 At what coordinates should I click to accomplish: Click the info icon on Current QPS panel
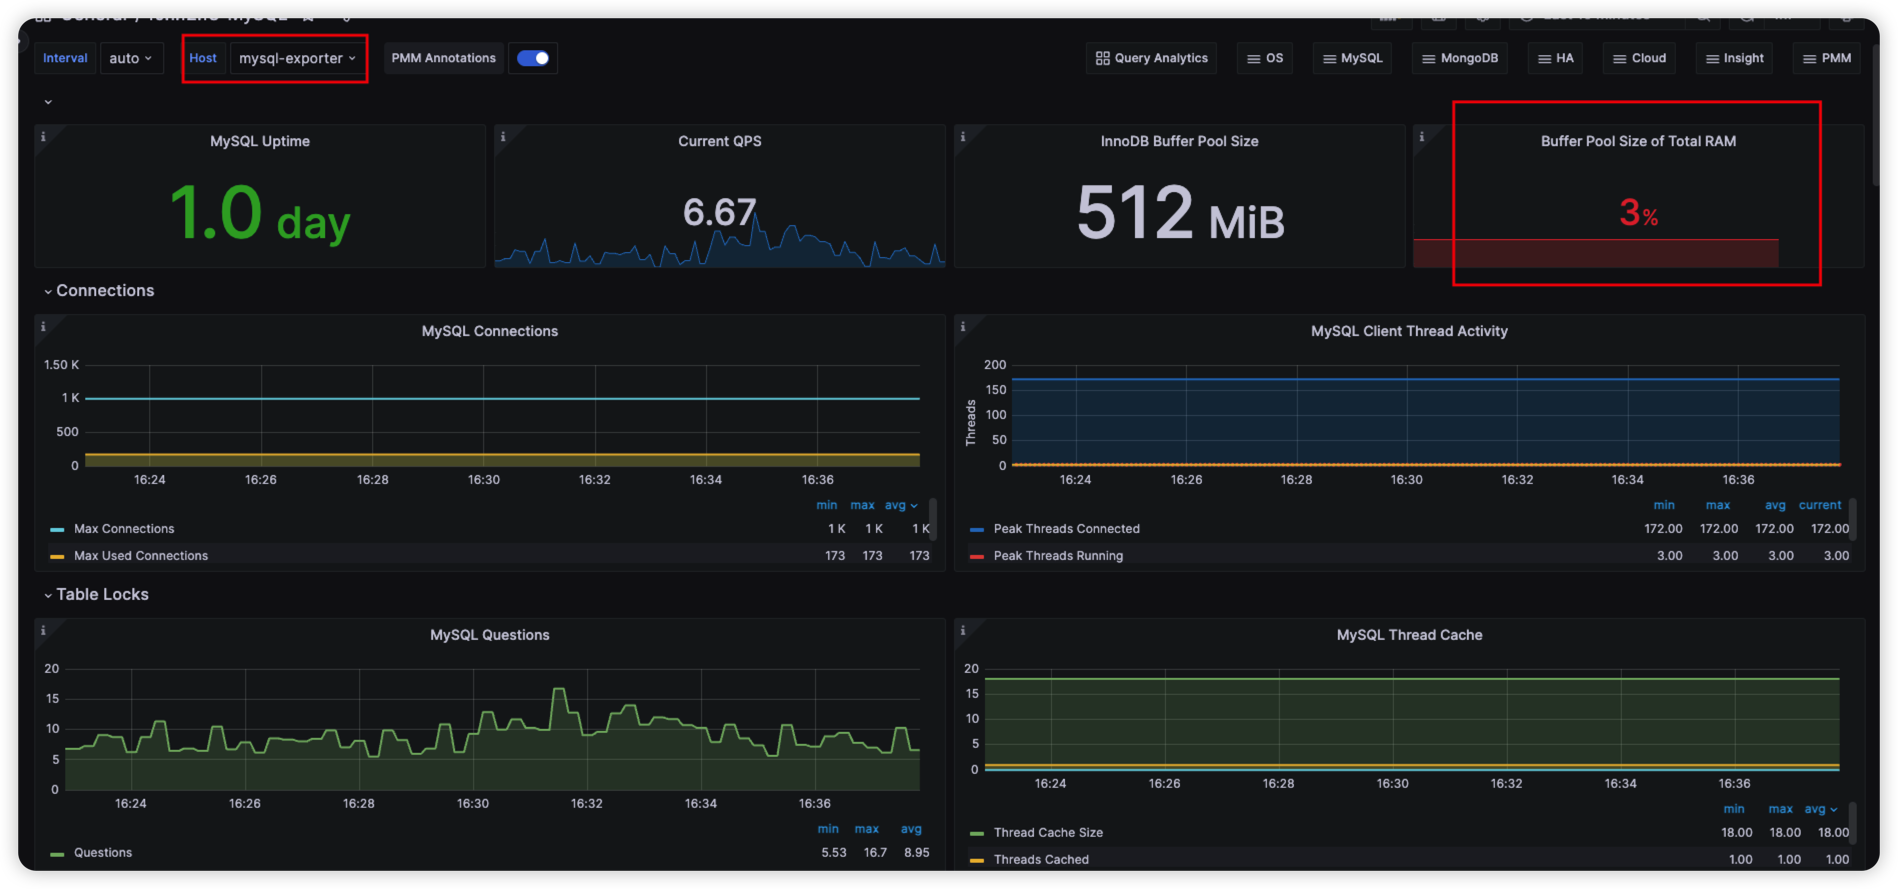point(503,137)
